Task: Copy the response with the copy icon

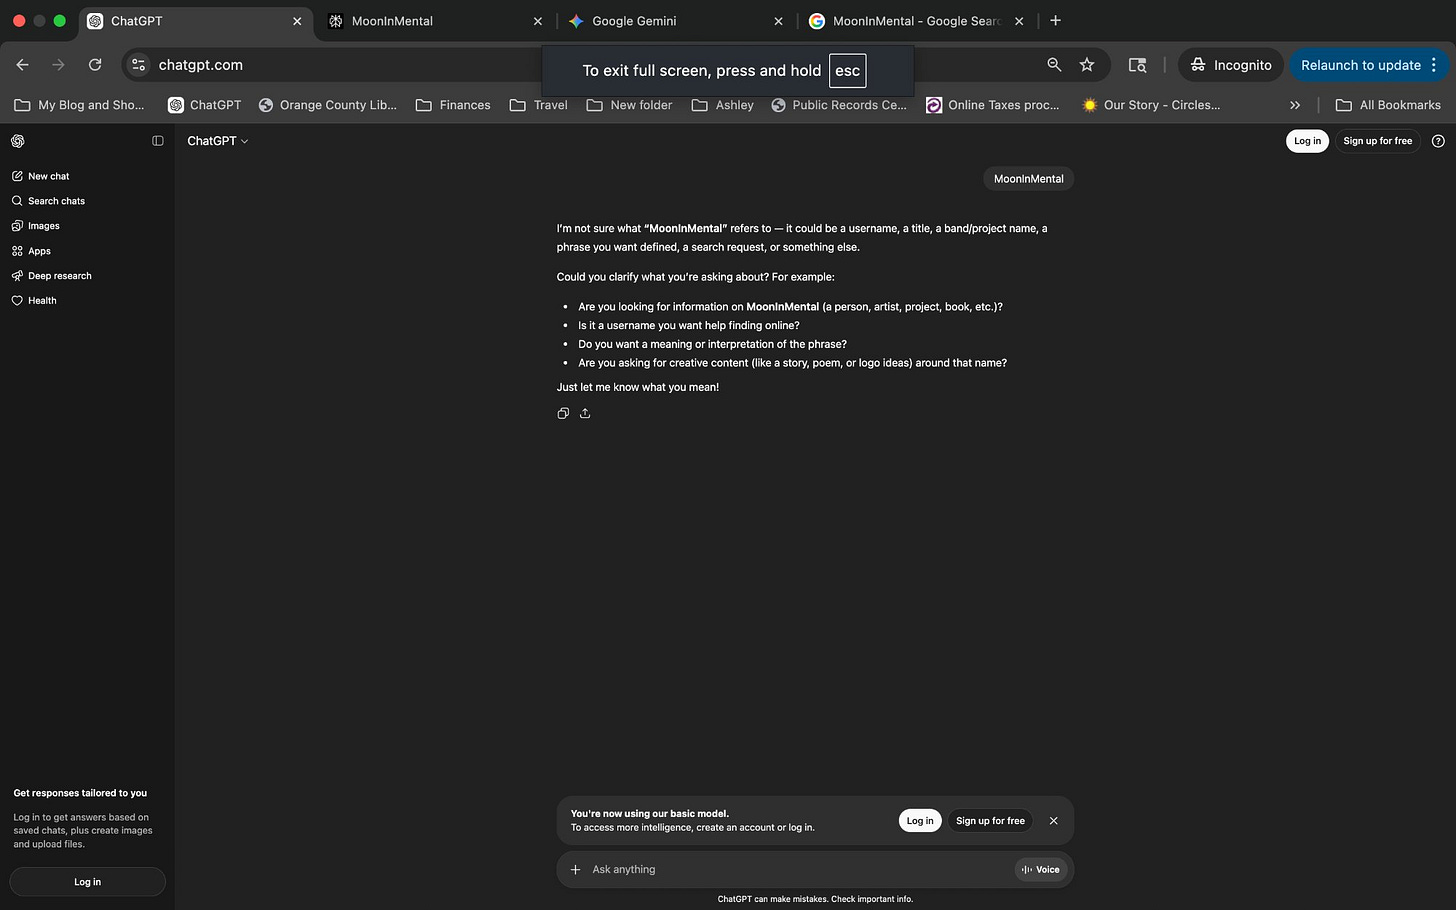Action: (x=563, y=413)
